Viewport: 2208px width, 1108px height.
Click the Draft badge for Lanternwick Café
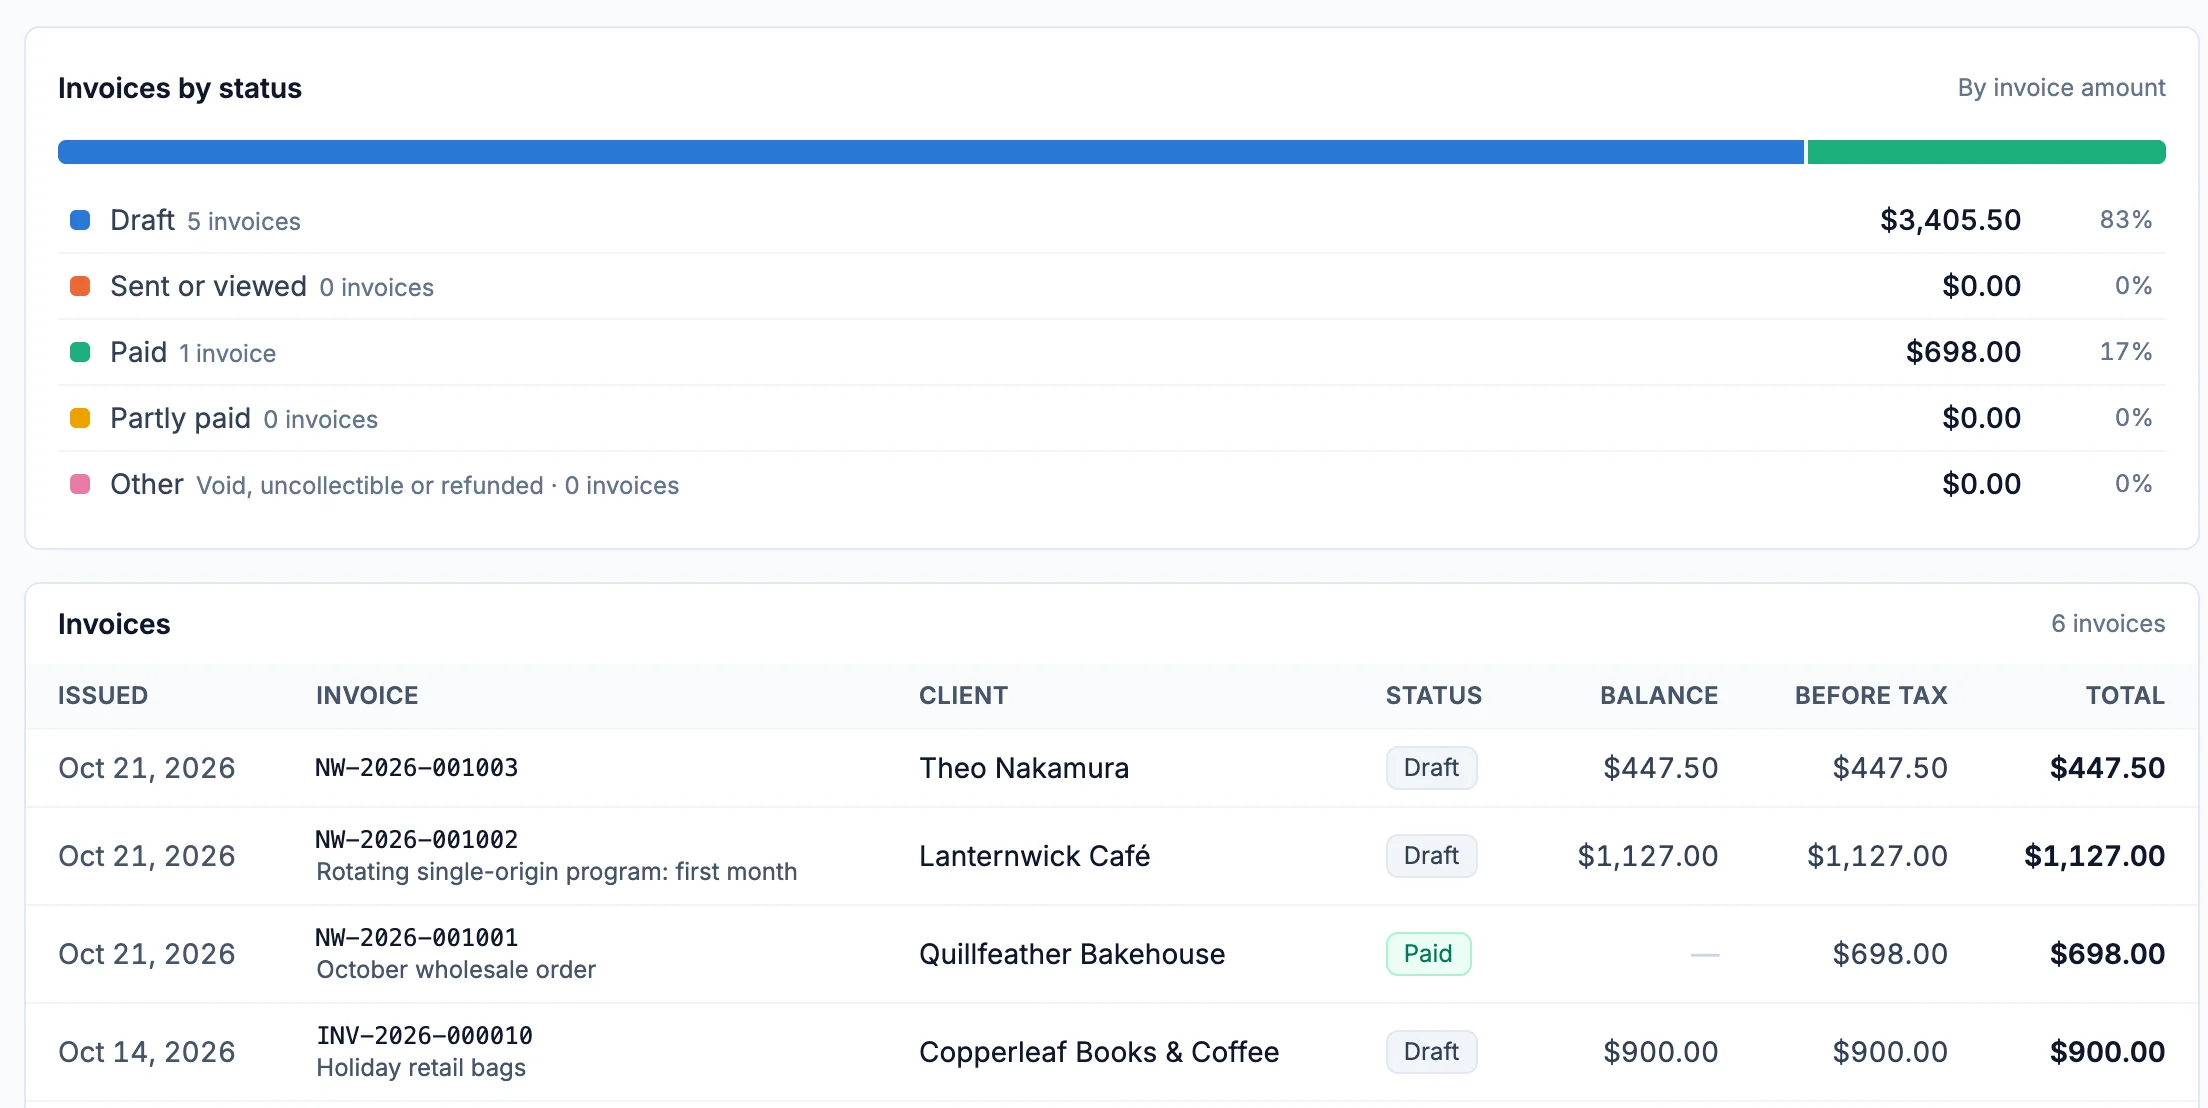[1431, 856]
